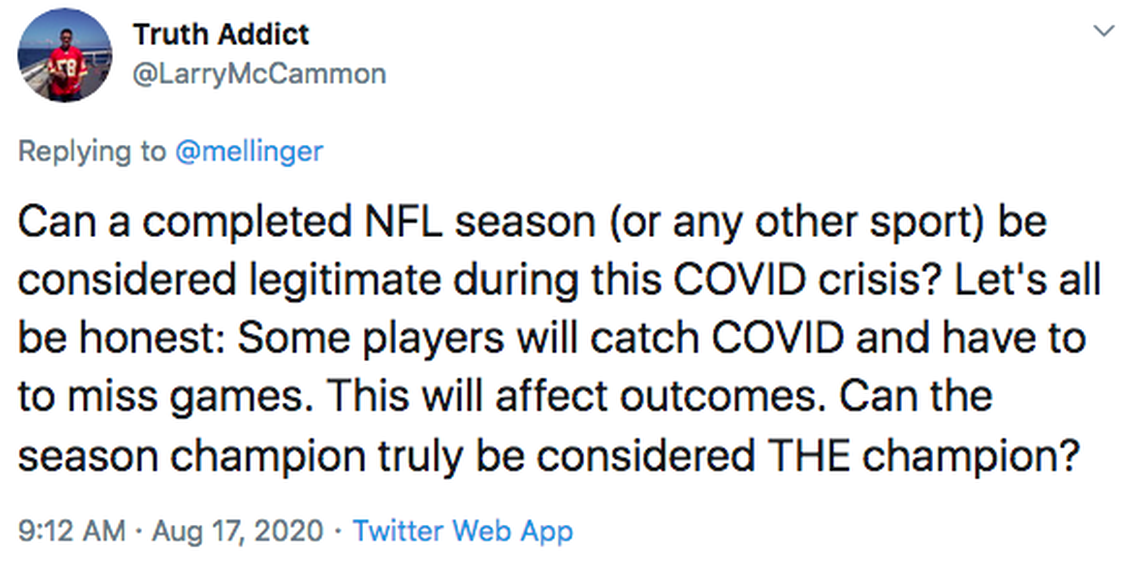Click the Truth Addict display name
This screenshot has height=570, width=1140.
[x=221, y=34]
